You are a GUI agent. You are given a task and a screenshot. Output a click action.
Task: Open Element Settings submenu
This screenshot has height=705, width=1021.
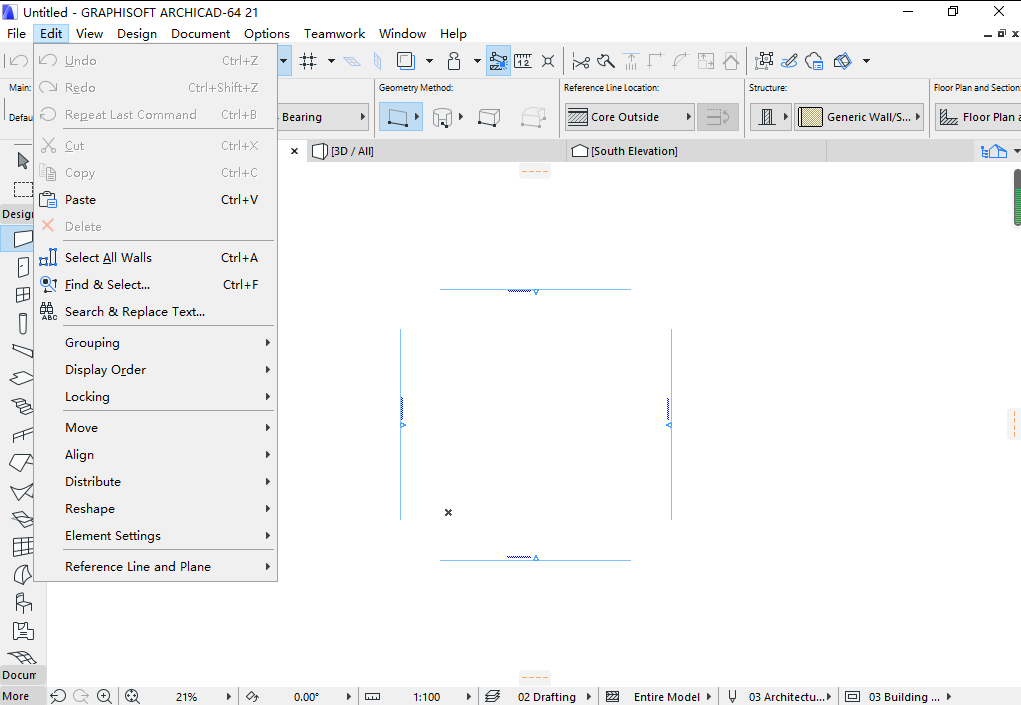tap(156, 536)
